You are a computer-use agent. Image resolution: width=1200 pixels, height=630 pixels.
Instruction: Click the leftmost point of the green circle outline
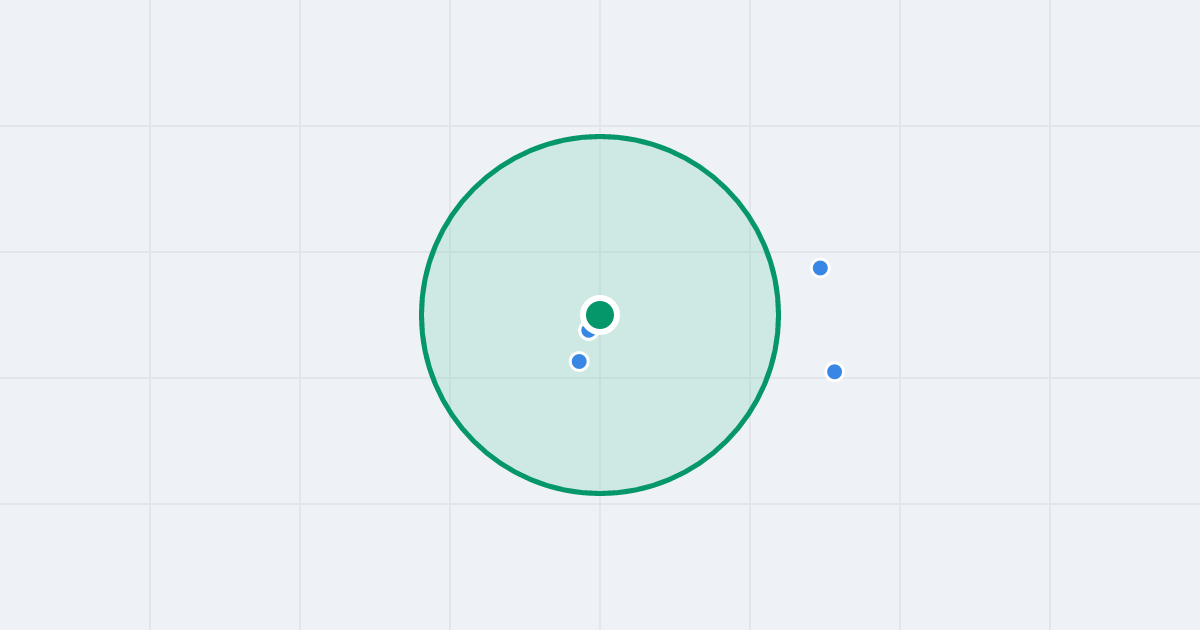[422, 315]
